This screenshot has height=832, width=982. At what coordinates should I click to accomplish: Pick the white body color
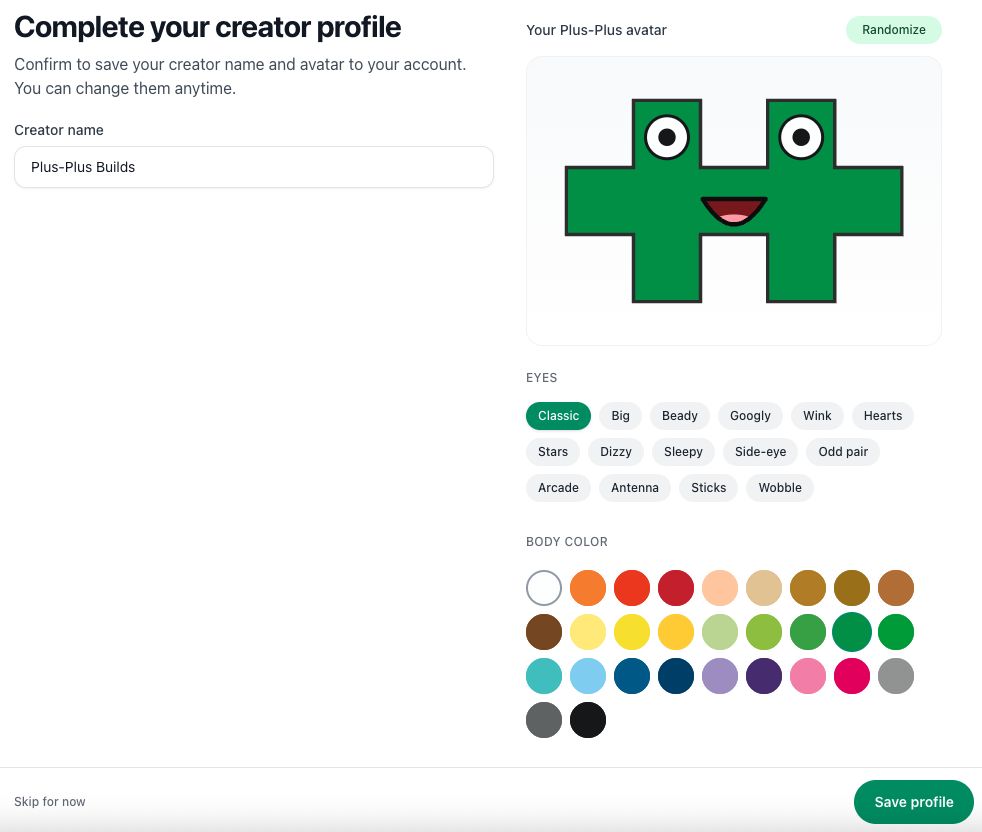pos(544,588)
